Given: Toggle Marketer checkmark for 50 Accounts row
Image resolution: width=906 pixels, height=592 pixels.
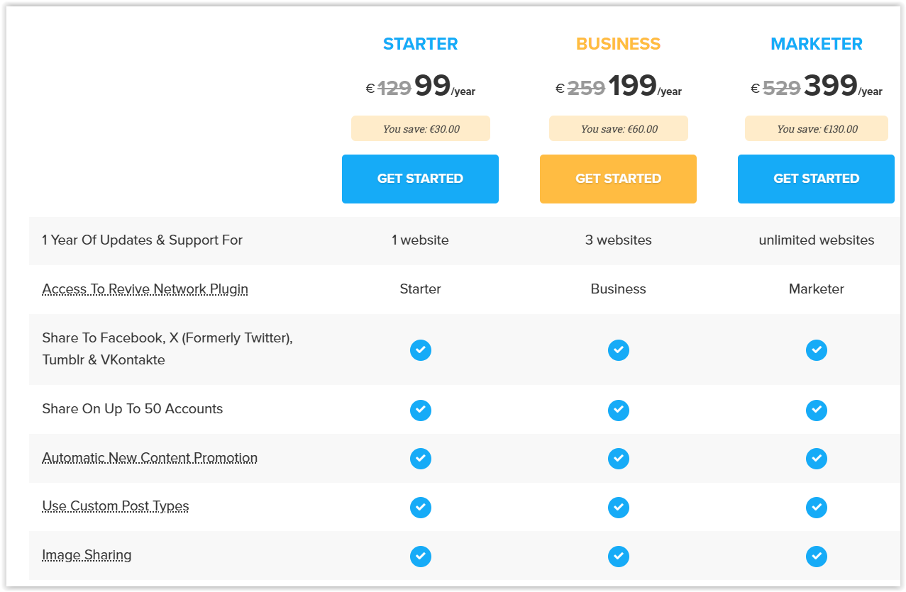Looking at the screenshot, I should coord(816,410).
